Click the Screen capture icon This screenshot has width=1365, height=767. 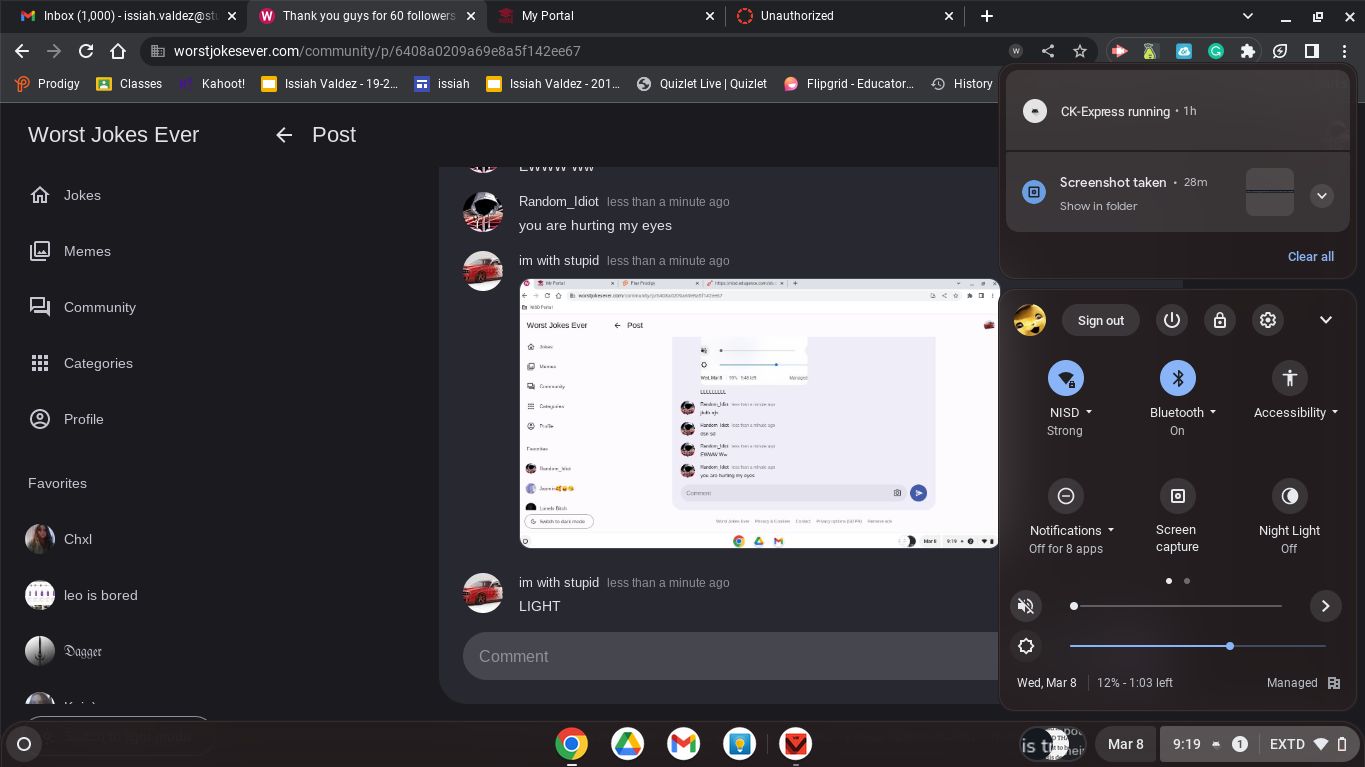1177,496
